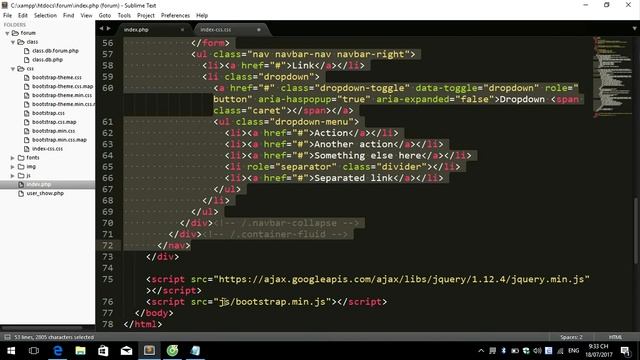Click the fonts folder icon

click(x=21, y=158)
